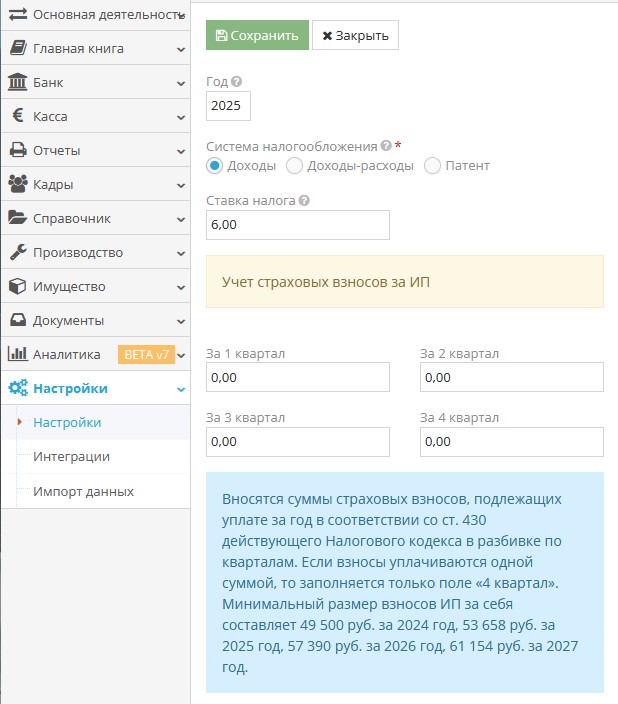Choose the Патент radio option
The width and height of the screenshot is (618, 704).
pos(432,166)
